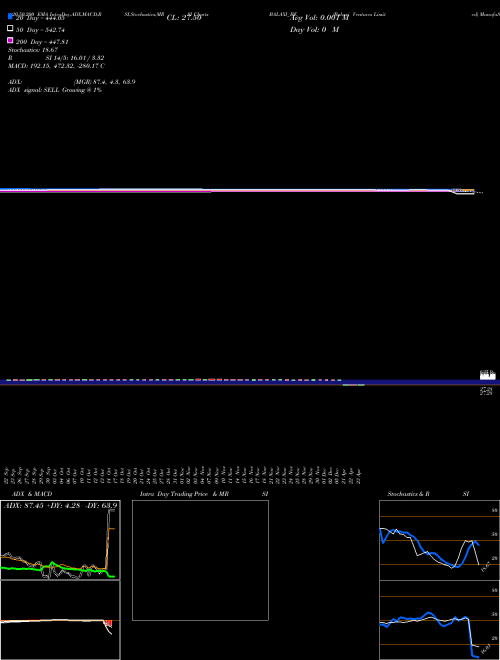Screen dimensions: 500x660
Task: Select the '200 Day = 447.81' legend text
Action: [x=42, y=42]
